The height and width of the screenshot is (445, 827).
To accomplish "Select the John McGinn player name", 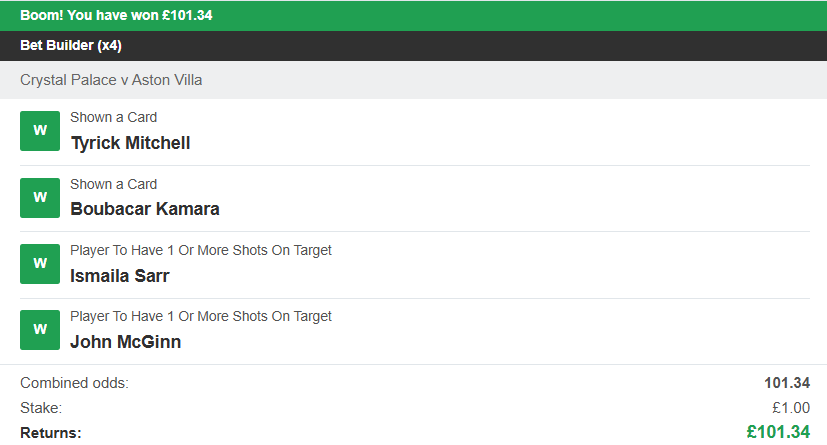I will click(125, 342).
